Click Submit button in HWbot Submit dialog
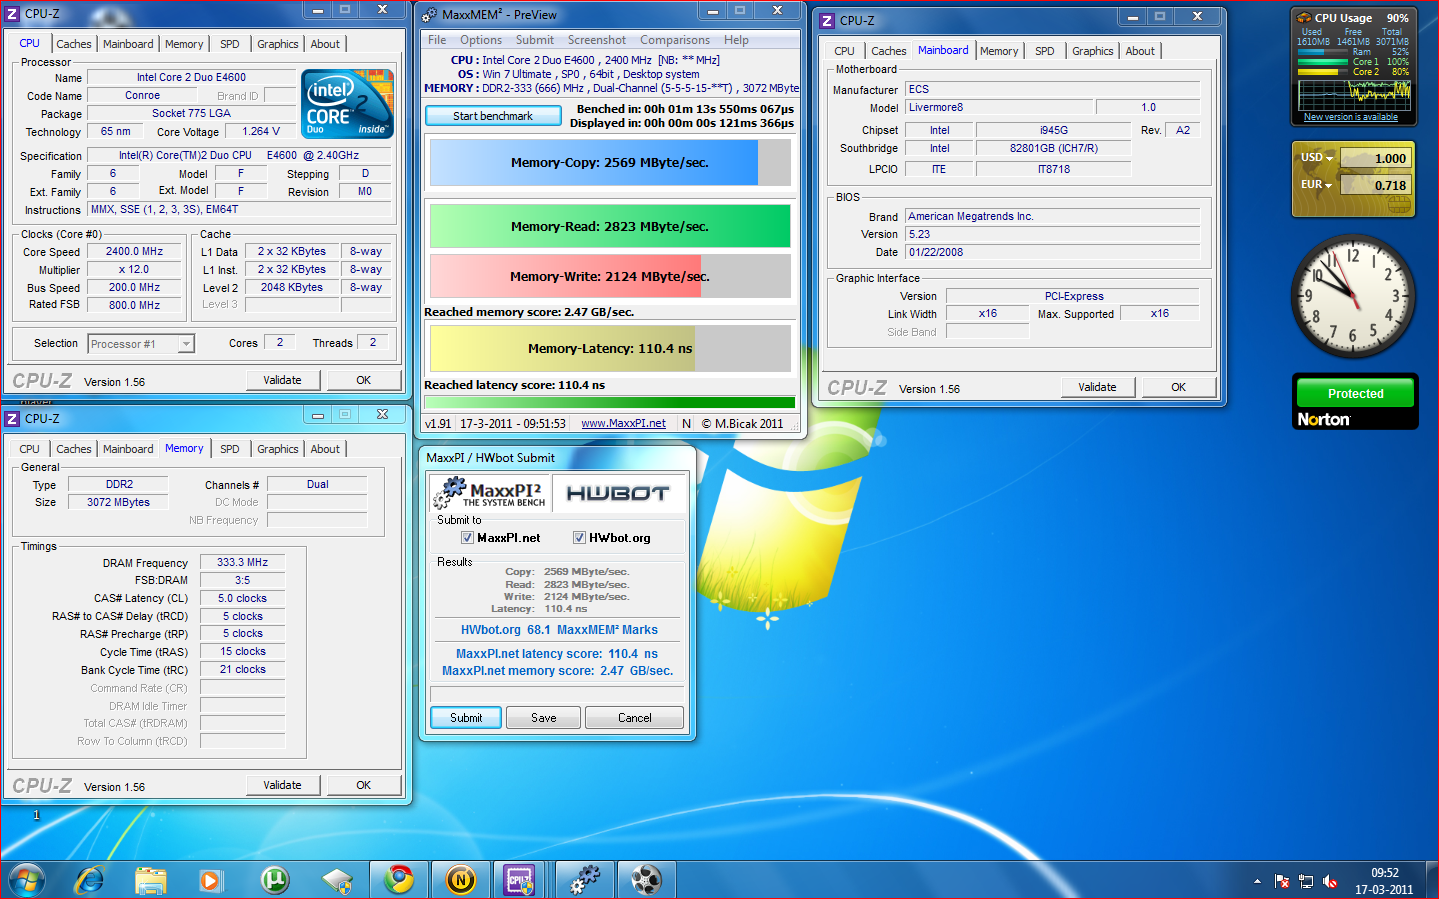The image size is (1439, 899). click(x=466, y=718)
